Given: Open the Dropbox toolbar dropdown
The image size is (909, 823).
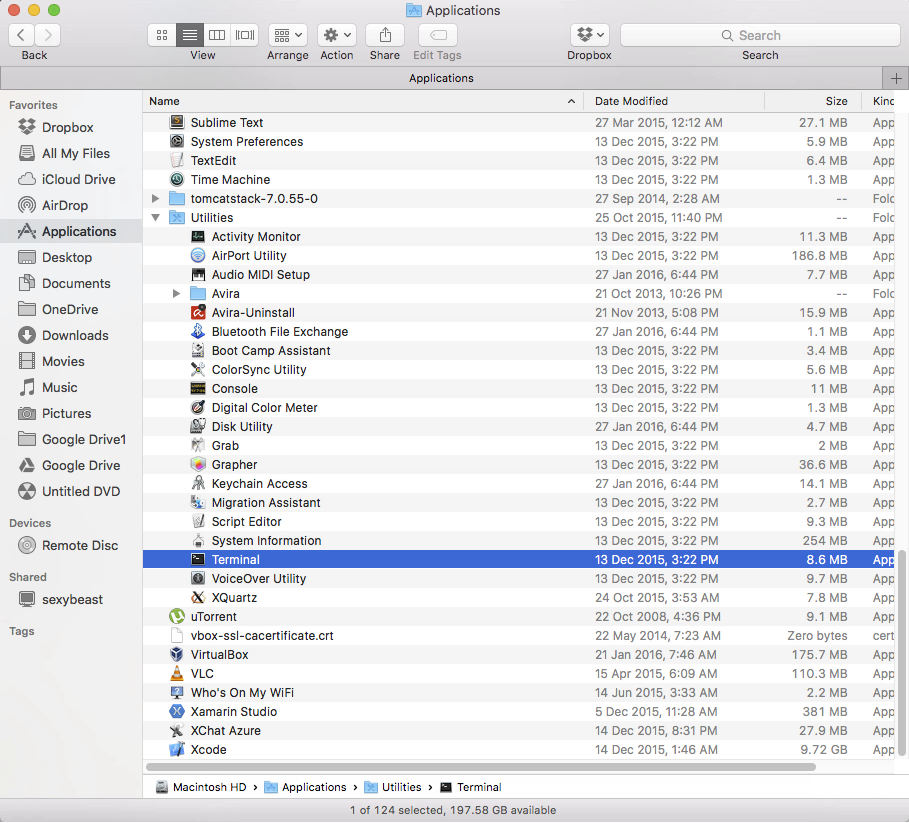Looking at the screenshot, I should point(590,35).
